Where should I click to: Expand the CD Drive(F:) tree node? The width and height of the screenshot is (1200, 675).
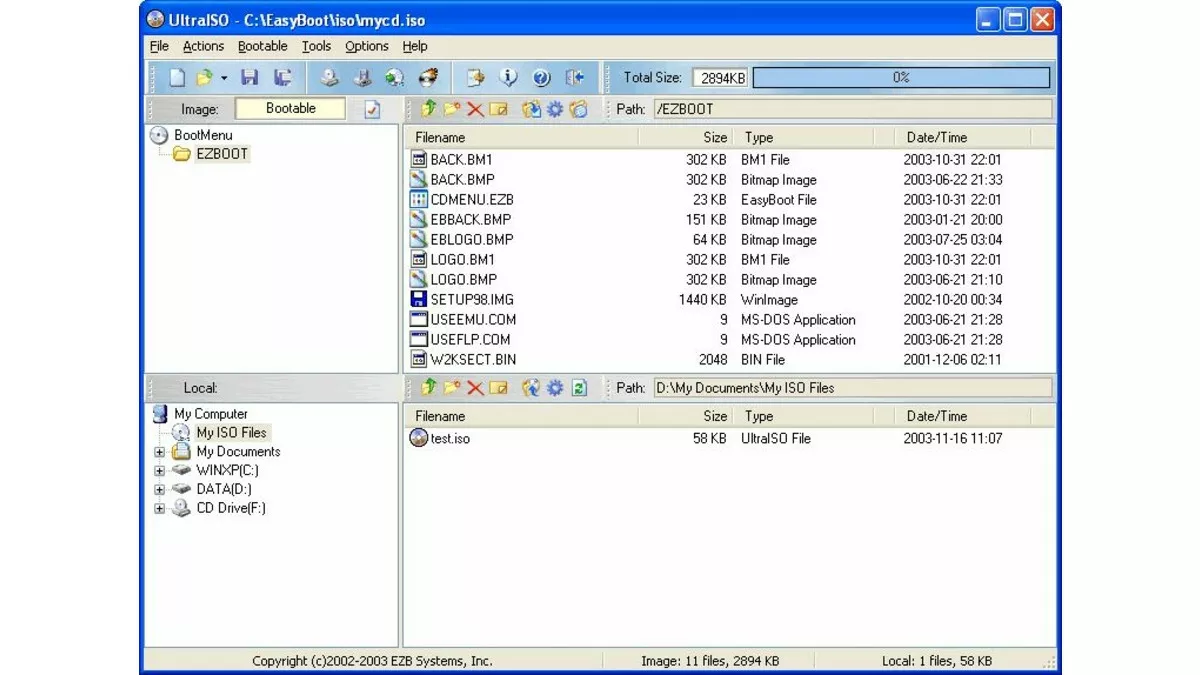tap(159, 509)
